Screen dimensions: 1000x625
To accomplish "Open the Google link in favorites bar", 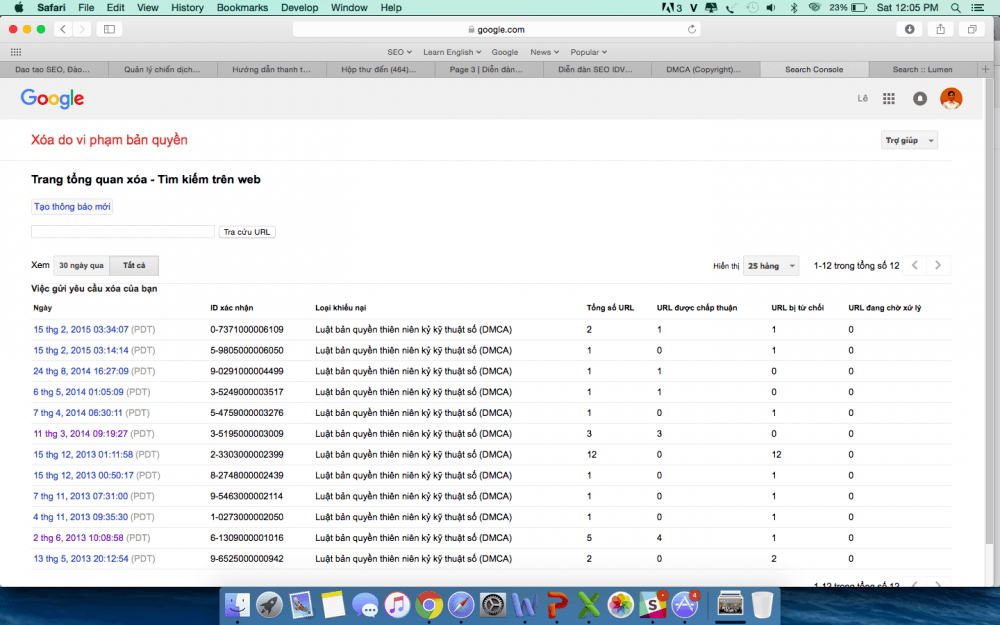I will (x=504, y=52).
